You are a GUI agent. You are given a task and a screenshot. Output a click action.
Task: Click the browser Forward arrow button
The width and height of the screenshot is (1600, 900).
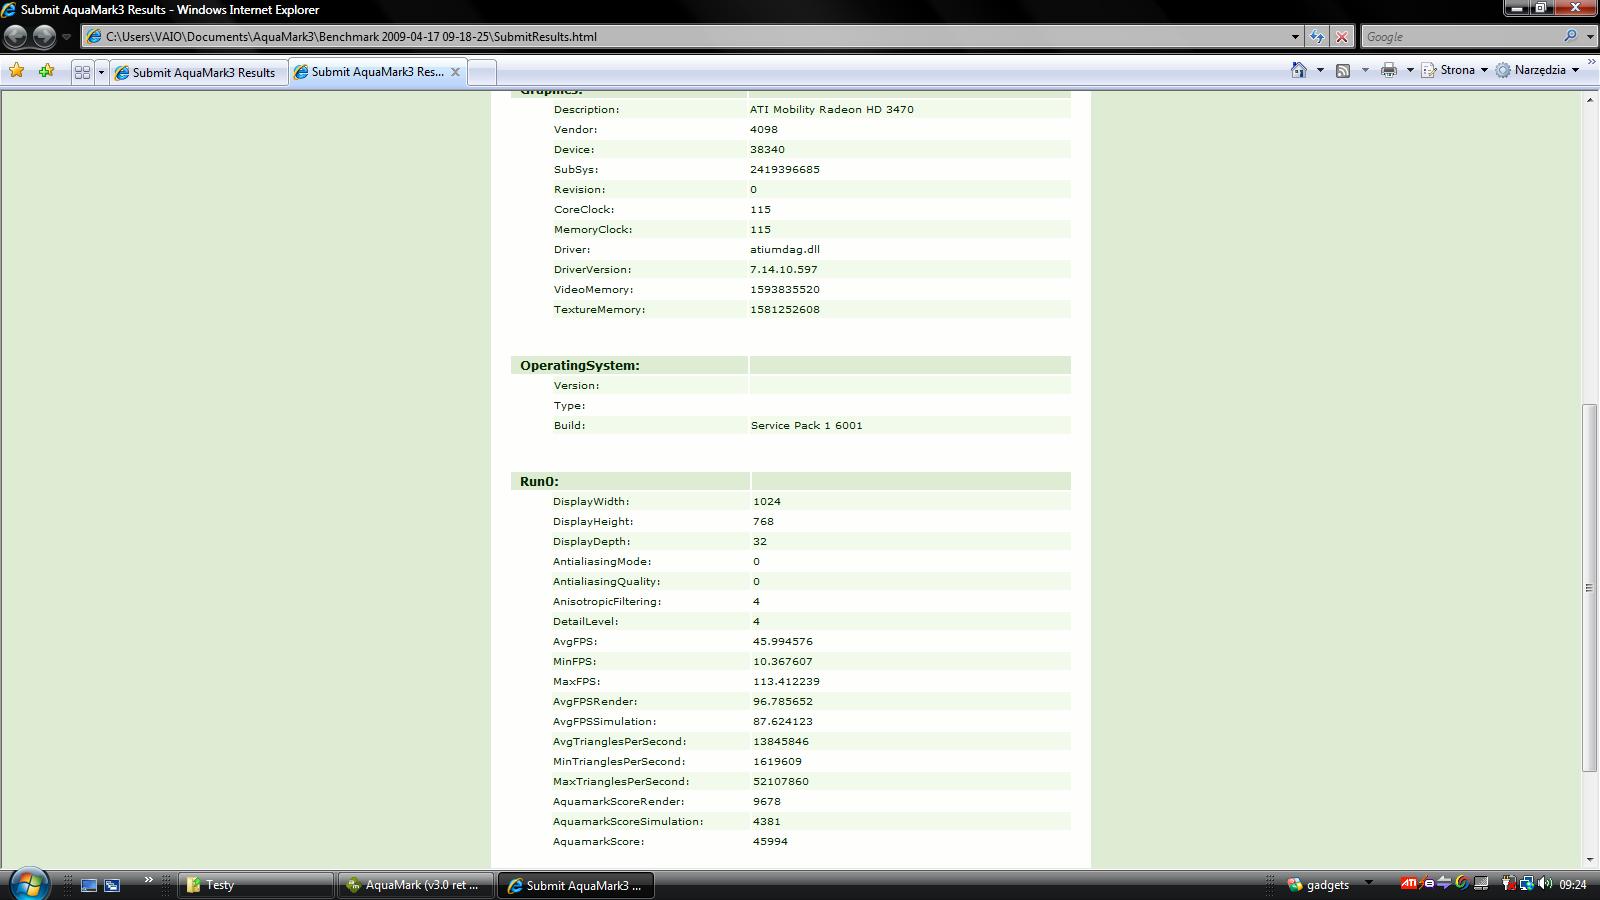pos(44,37)
